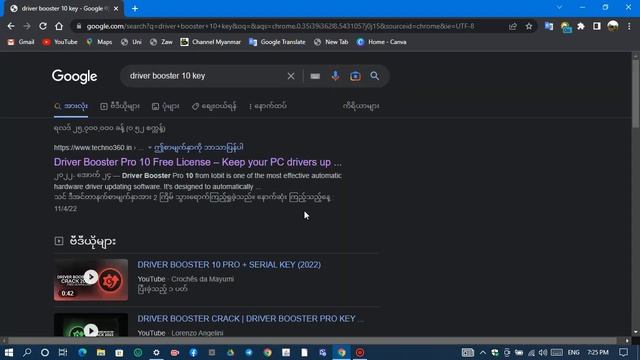Open the notification center icon
Image resolution: width=640 pixels, height=360 pixels.
coord(623,352)
